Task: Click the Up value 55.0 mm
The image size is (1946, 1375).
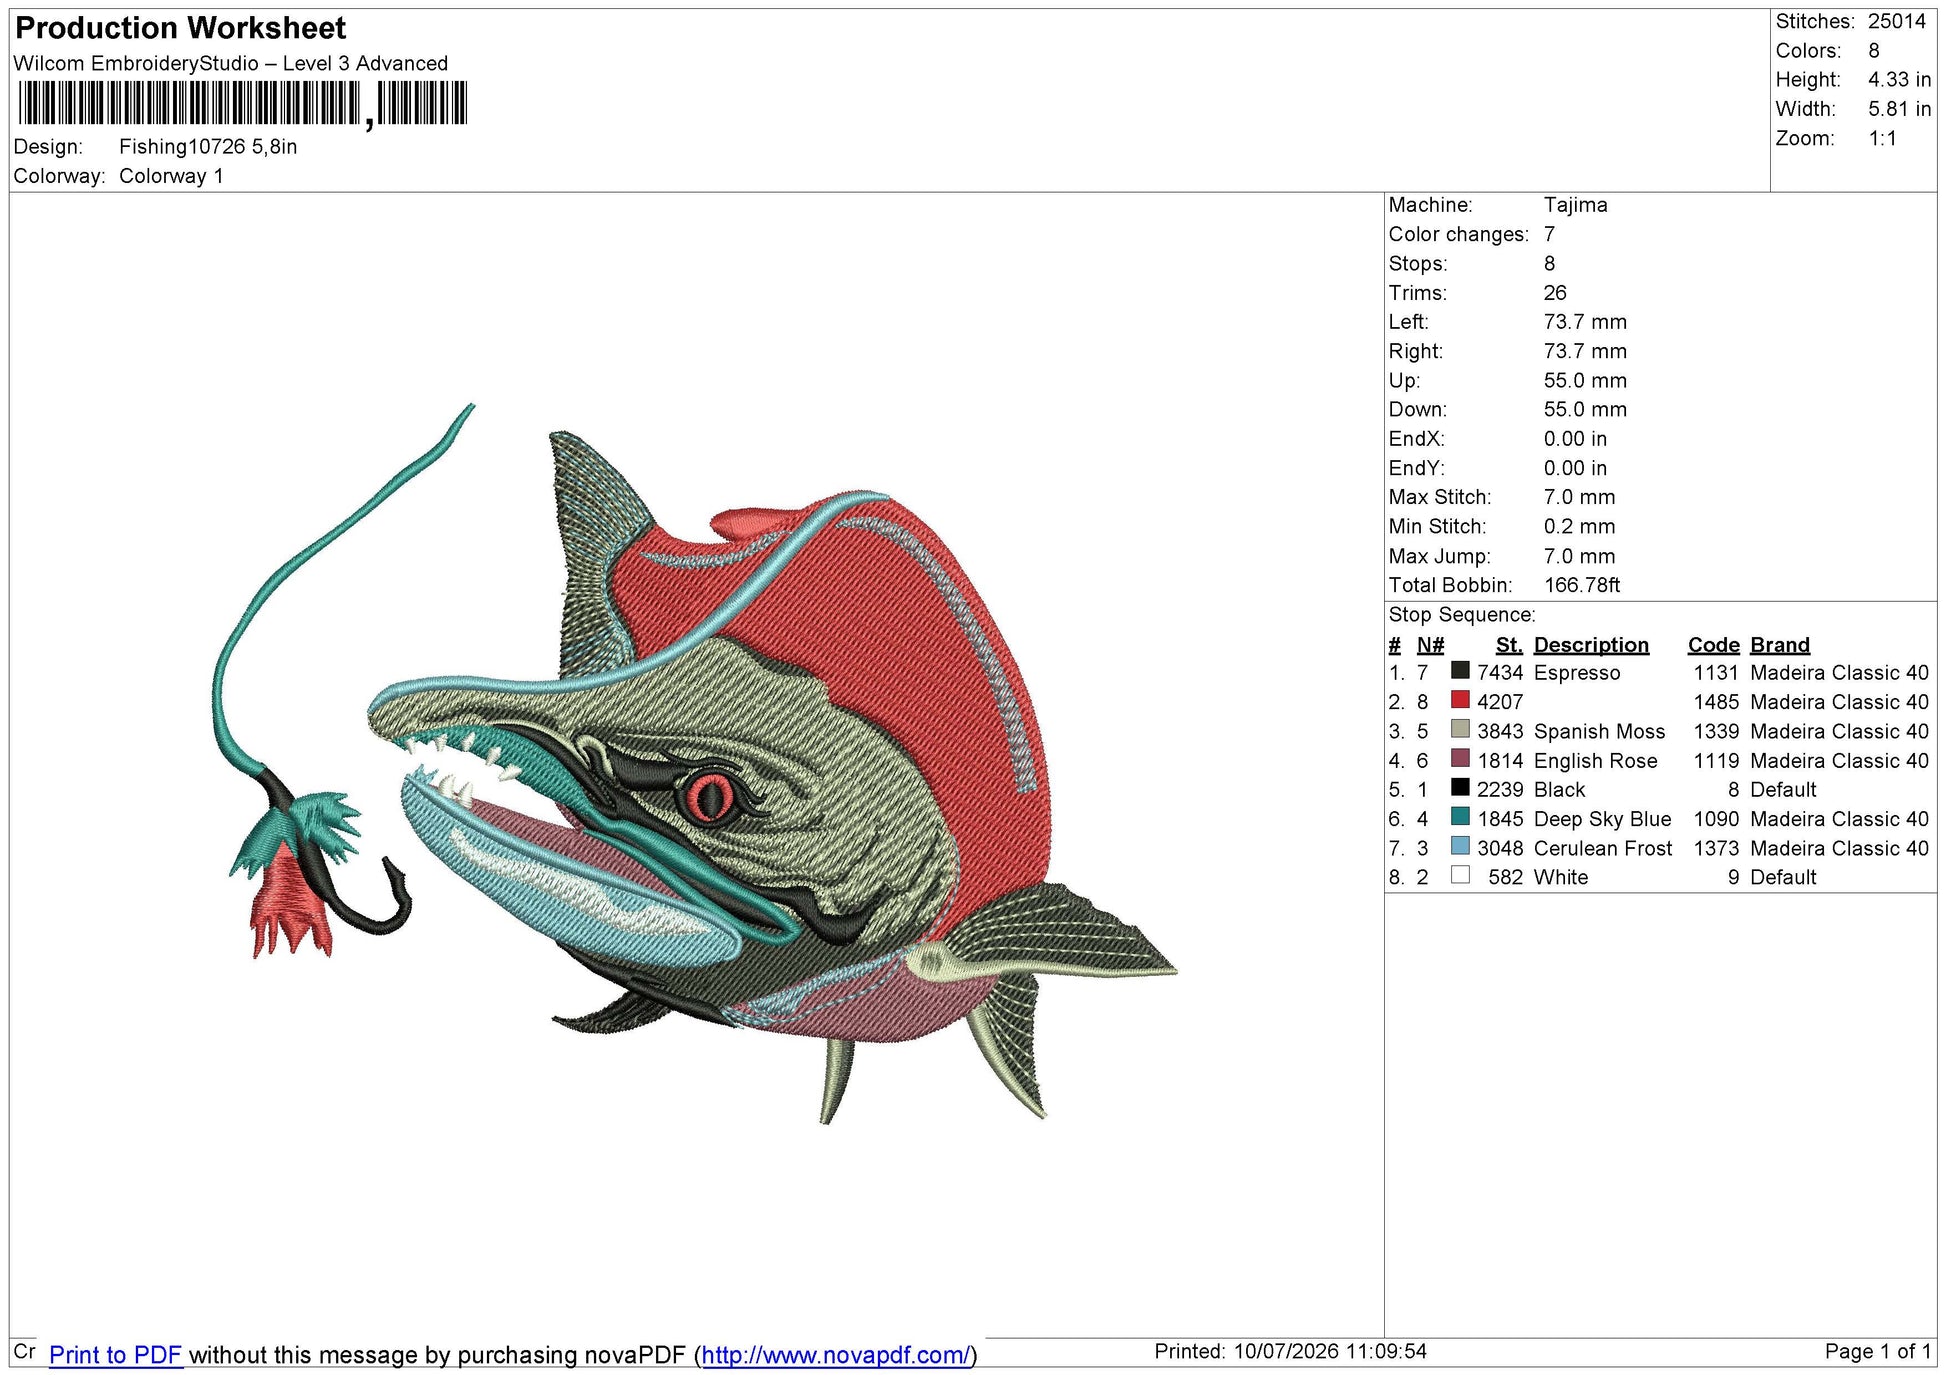Action: 1585,380
